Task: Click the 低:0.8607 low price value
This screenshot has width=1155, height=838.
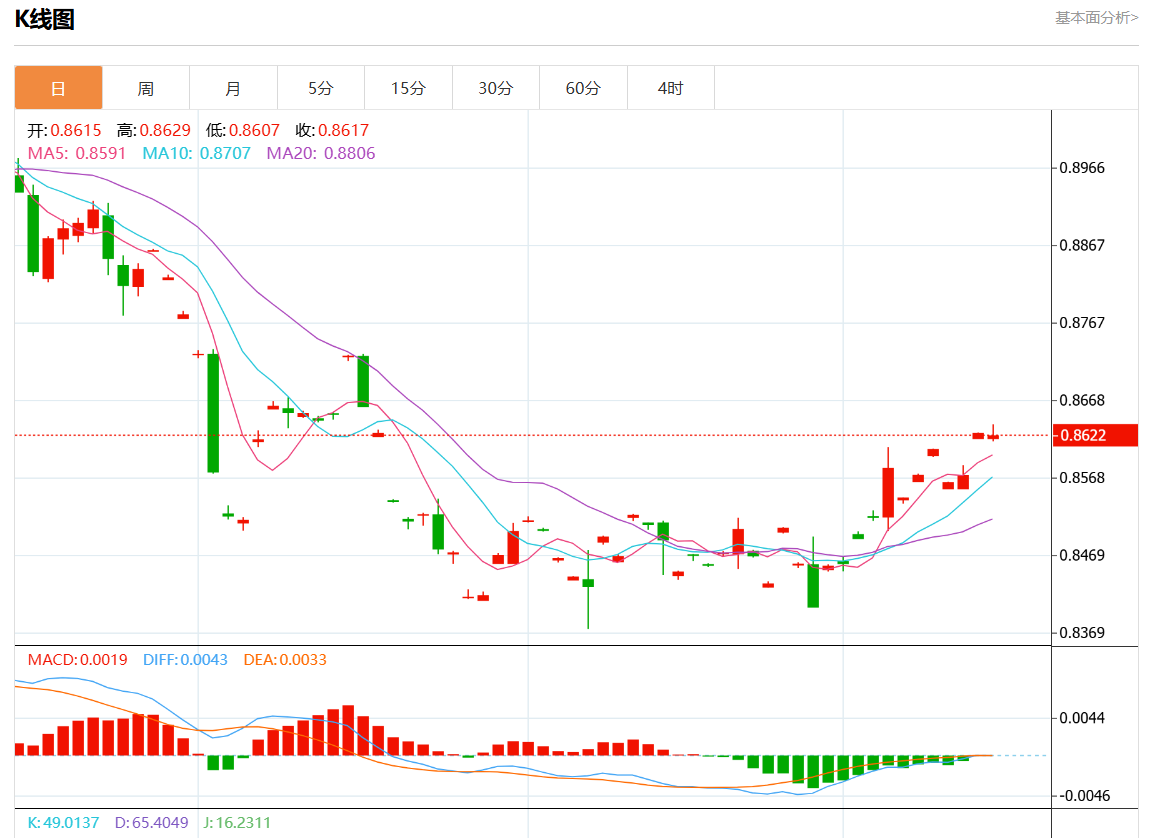Action: [x=243, y=130]
